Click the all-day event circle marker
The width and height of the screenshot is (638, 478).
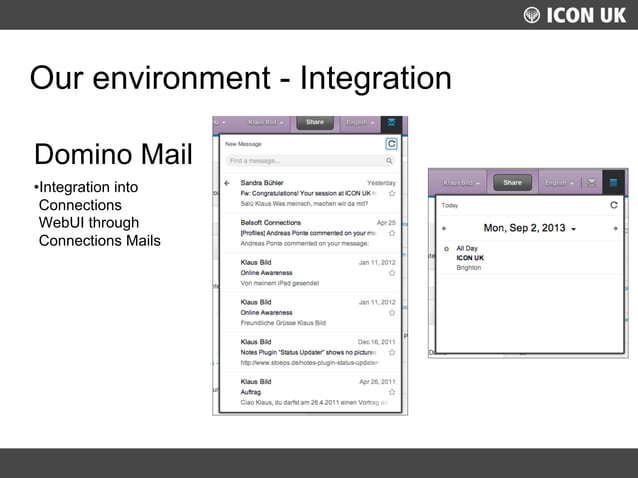[446, 249]
